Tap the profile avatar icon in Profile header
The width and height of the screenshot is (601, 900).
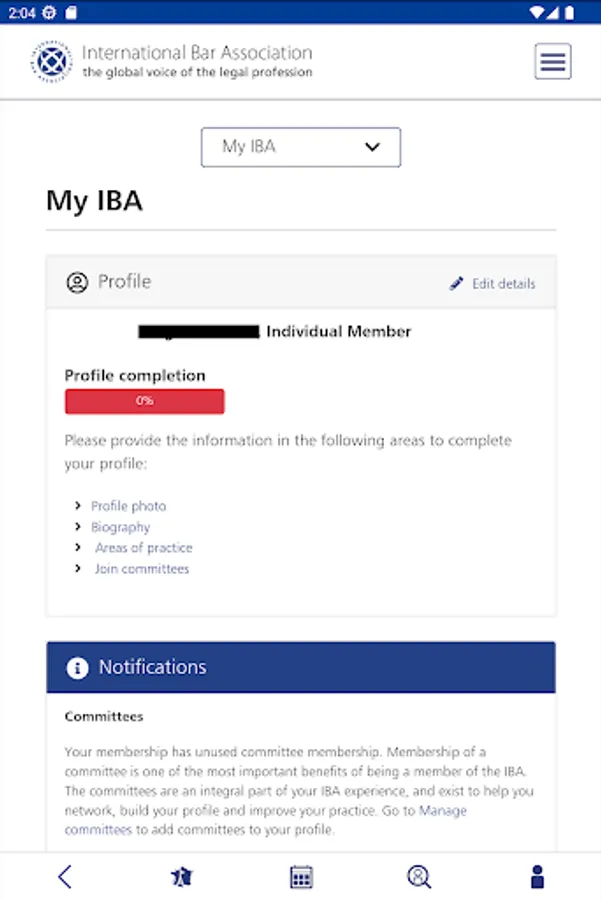point(77,283)
